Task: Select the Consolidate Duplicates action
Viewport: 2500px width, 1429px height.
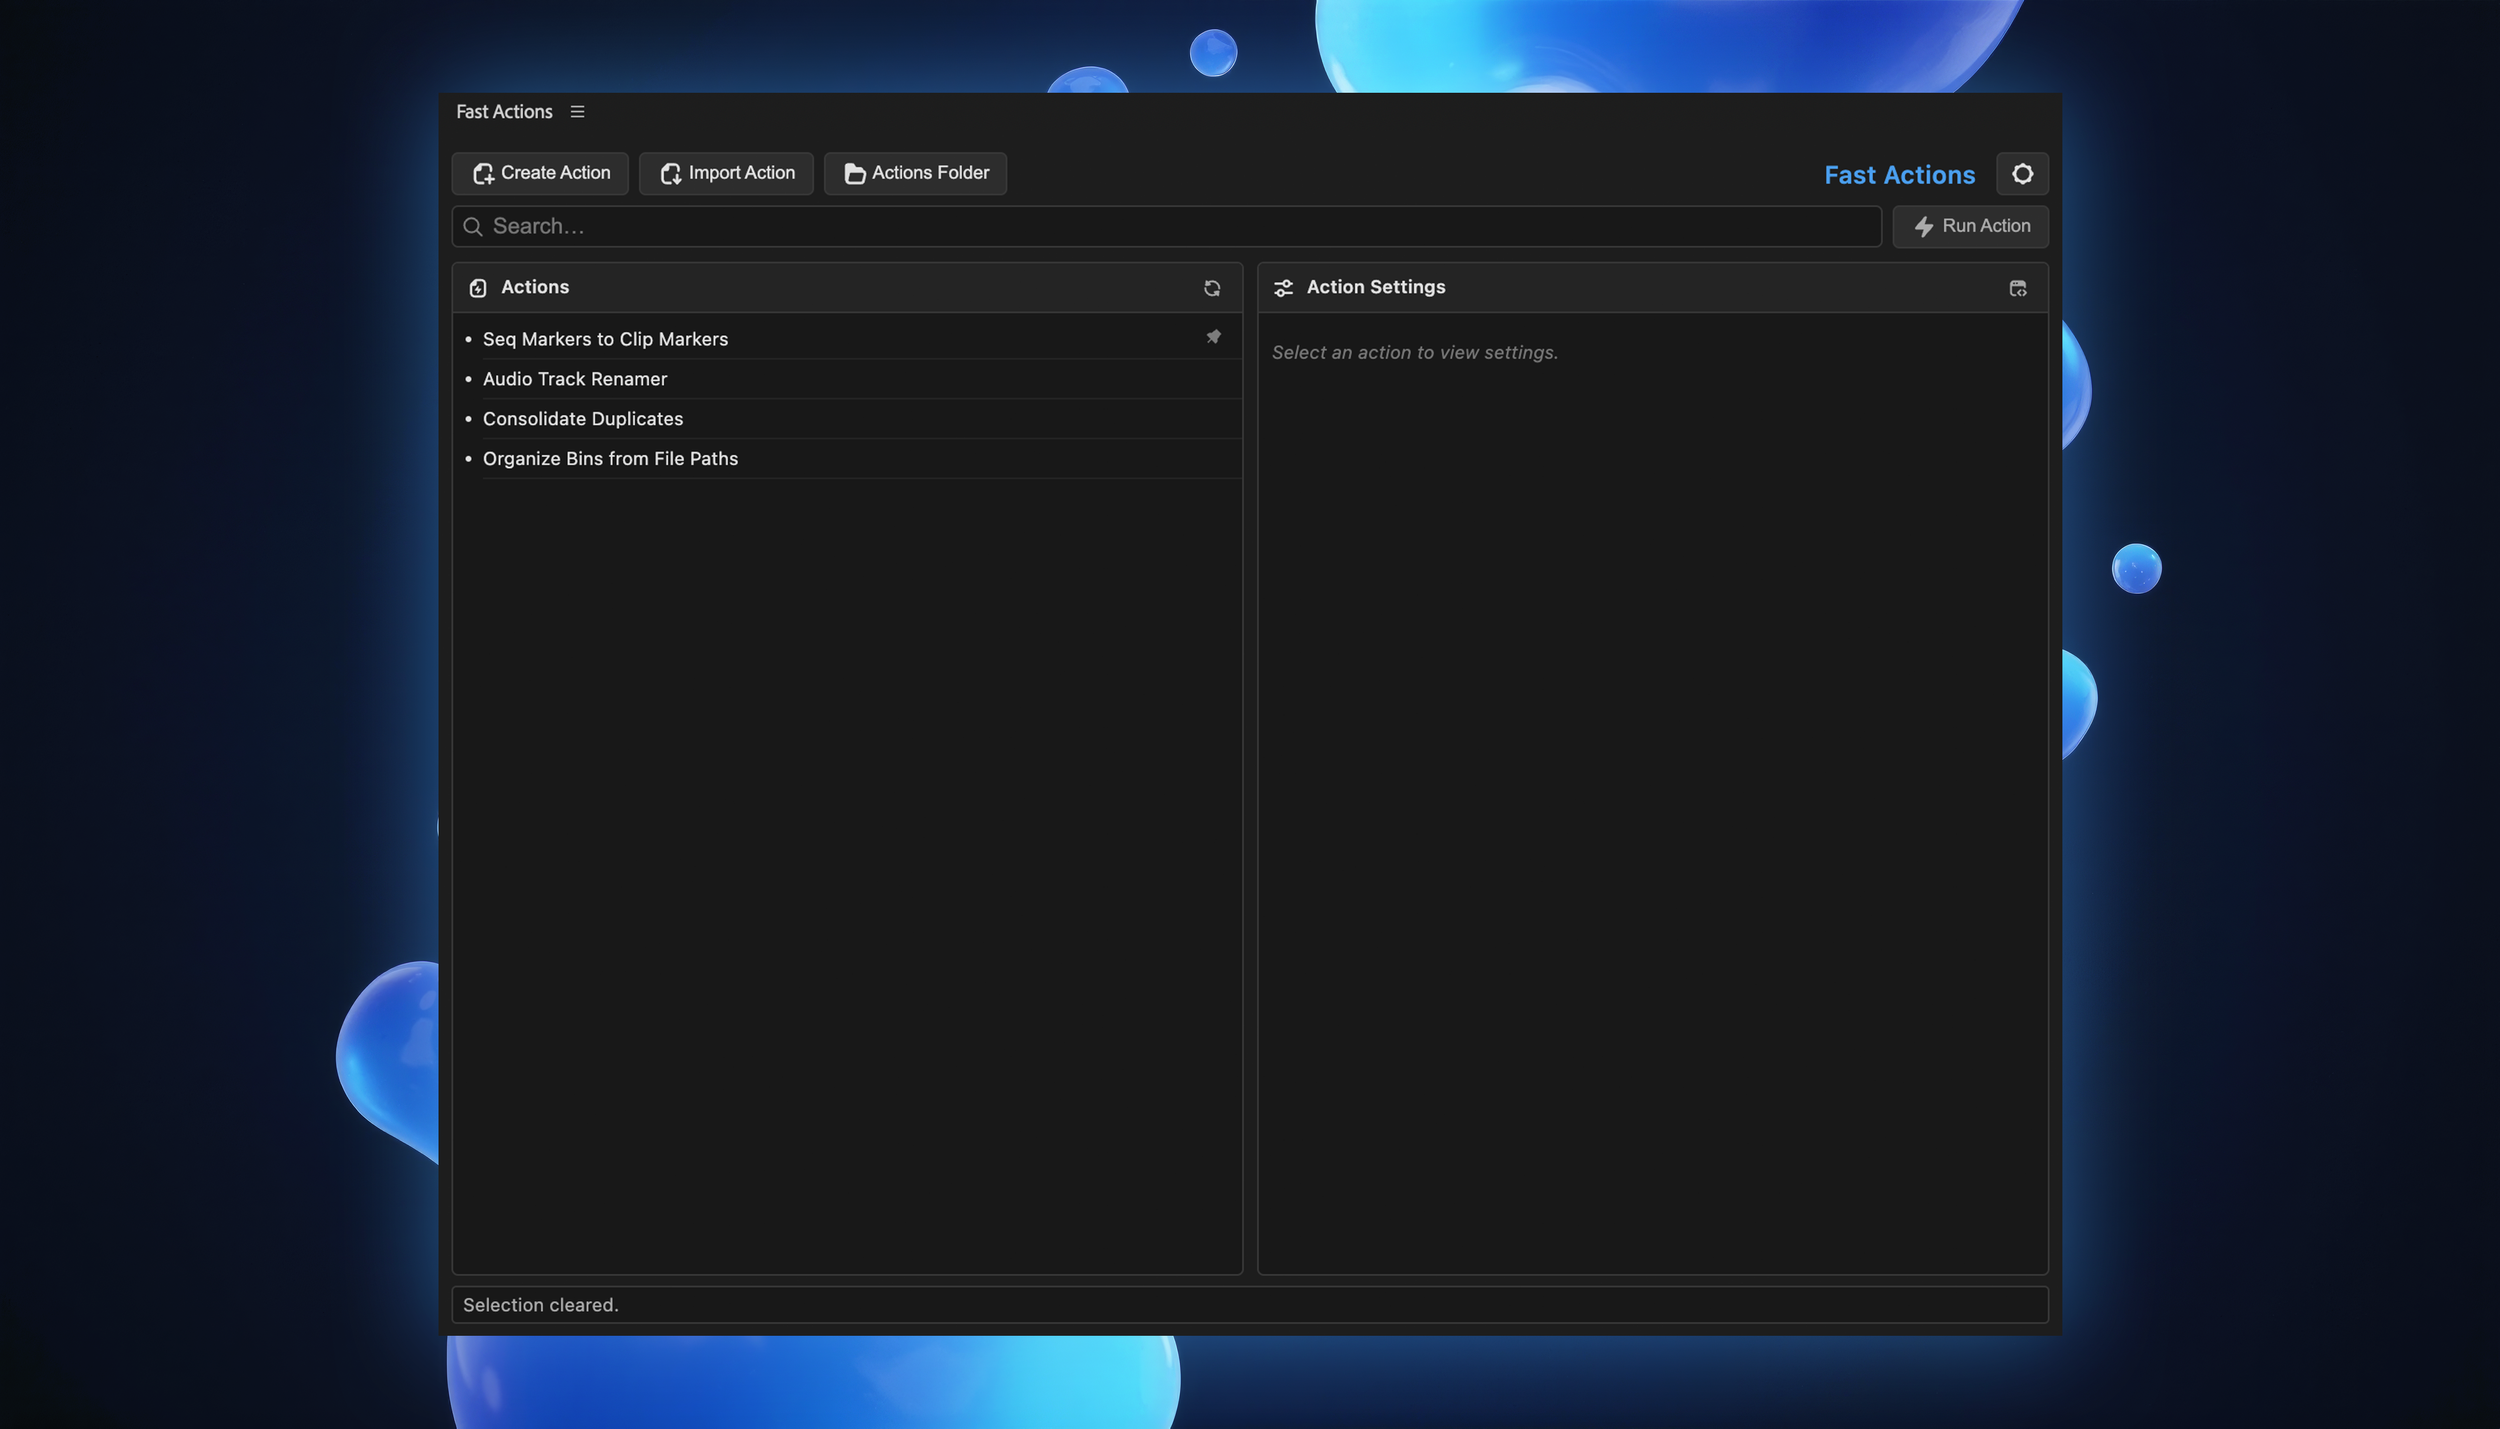Action: [582, 419]
